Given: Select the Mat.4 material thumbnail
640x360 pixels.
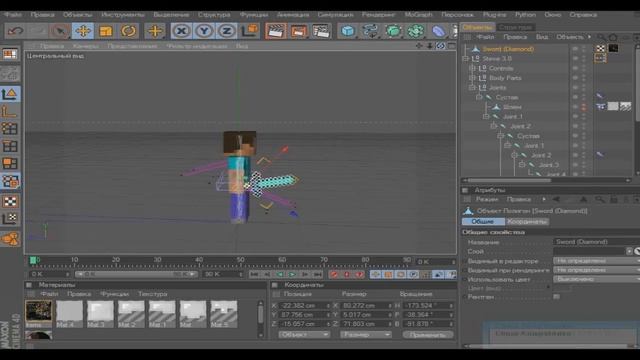Looking at the screenshot, I should pos(69,314).
